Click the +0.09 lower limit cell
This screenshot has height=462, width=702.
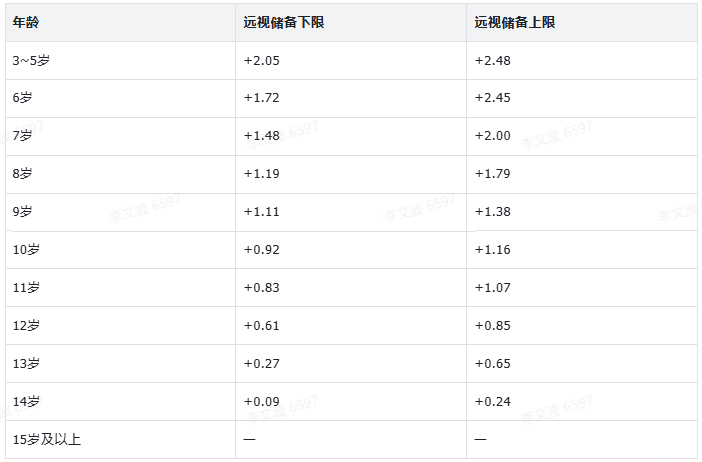261,402
